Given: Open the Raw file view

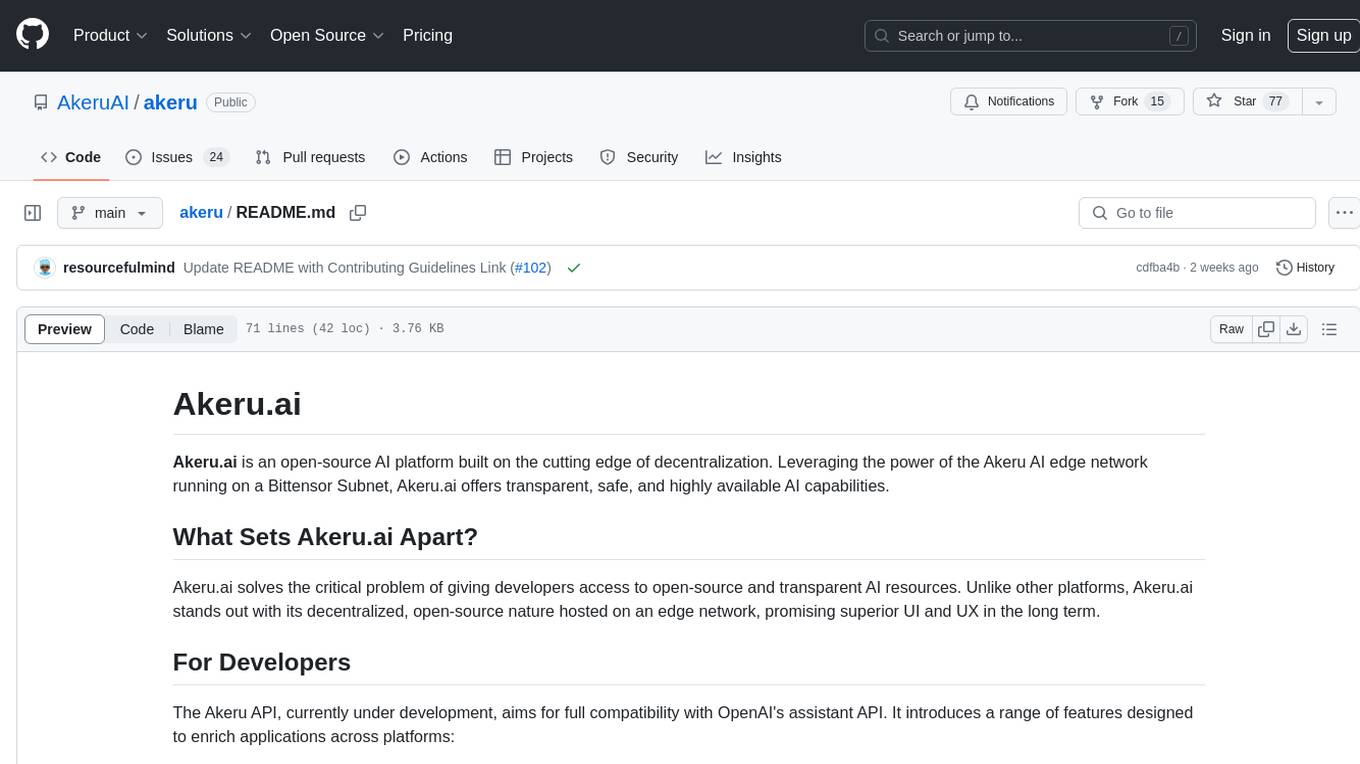Looking at the screenshot, I should [1231, 329].
